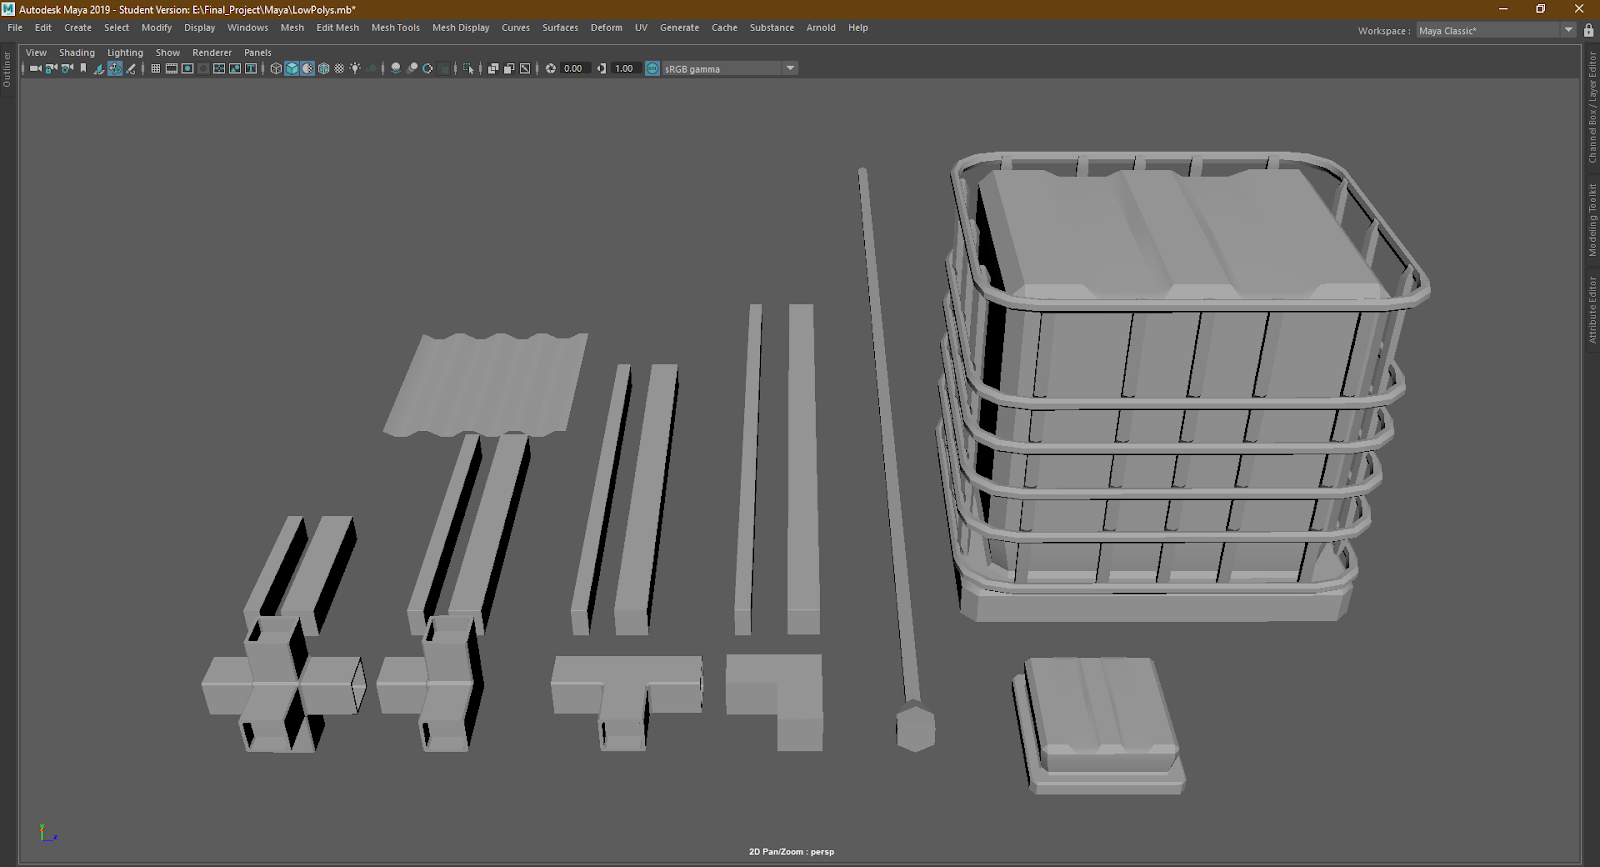This screenshot has width=1600, height=867.
Task: Click the gamma value field showing 1.00
Action: click(624, 69)
